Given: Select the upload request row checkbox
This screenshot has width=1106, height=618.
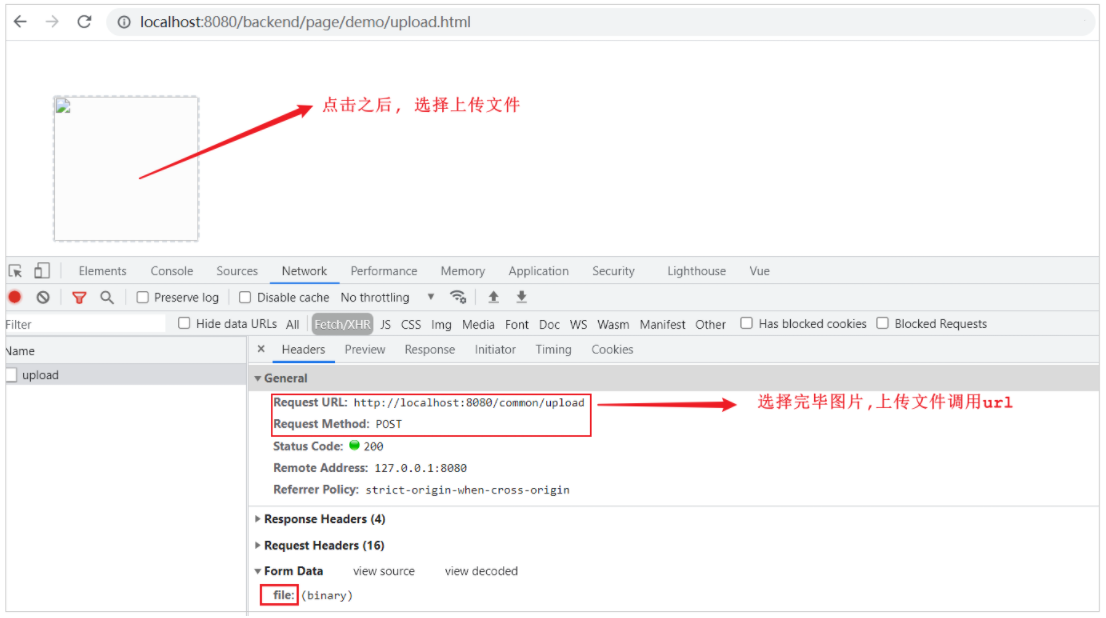Looking at the screenshot, I should click(11, 375).
